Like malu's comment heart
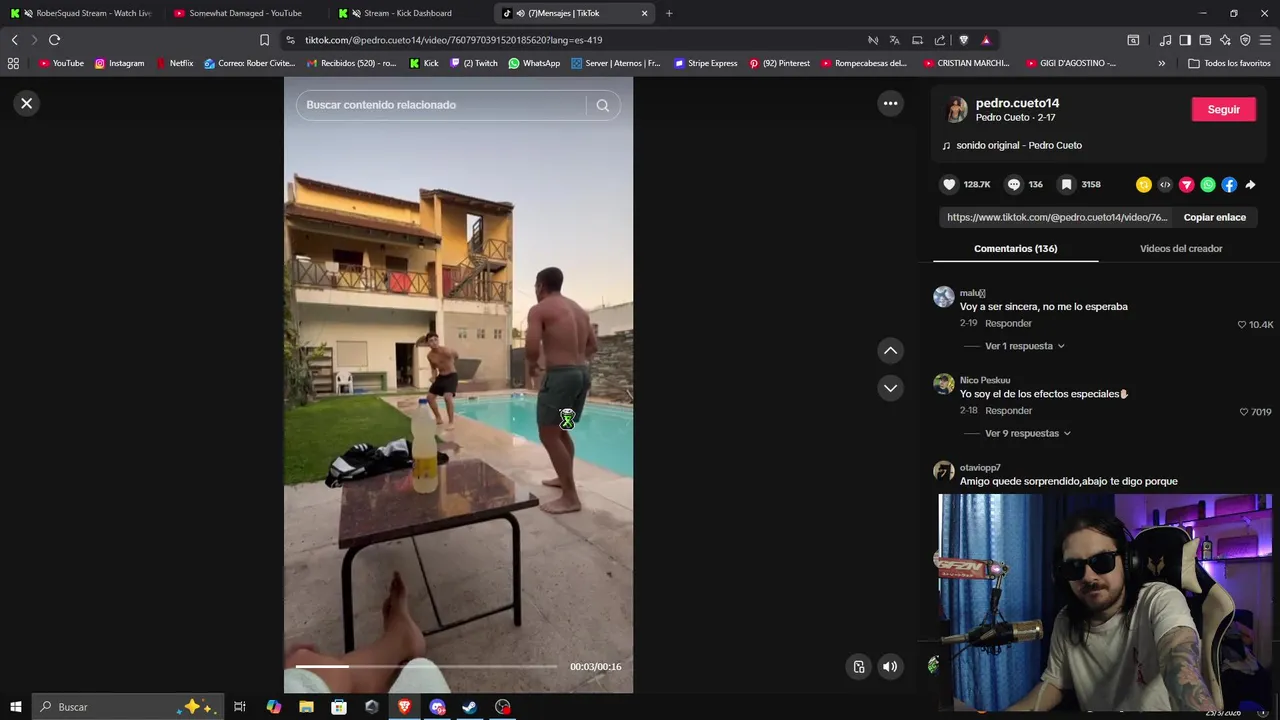The image size is (1280, 720). pos(1242,325)
